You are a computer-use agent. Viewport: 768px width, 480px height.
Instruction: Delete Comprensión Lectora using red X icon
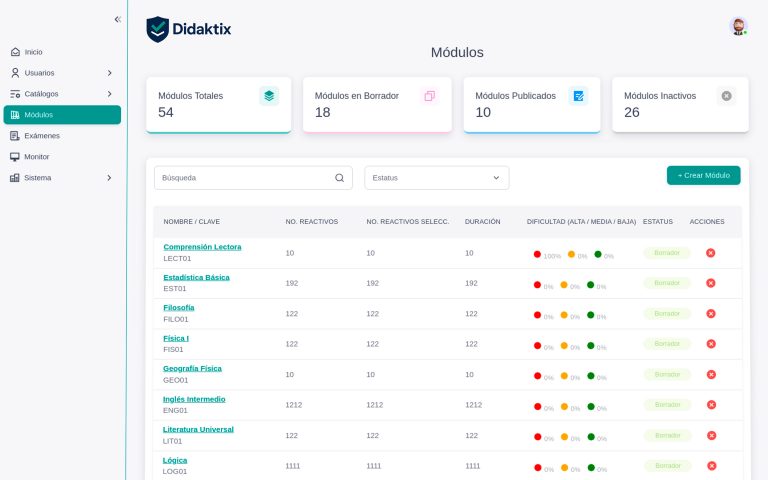(711, 253)
